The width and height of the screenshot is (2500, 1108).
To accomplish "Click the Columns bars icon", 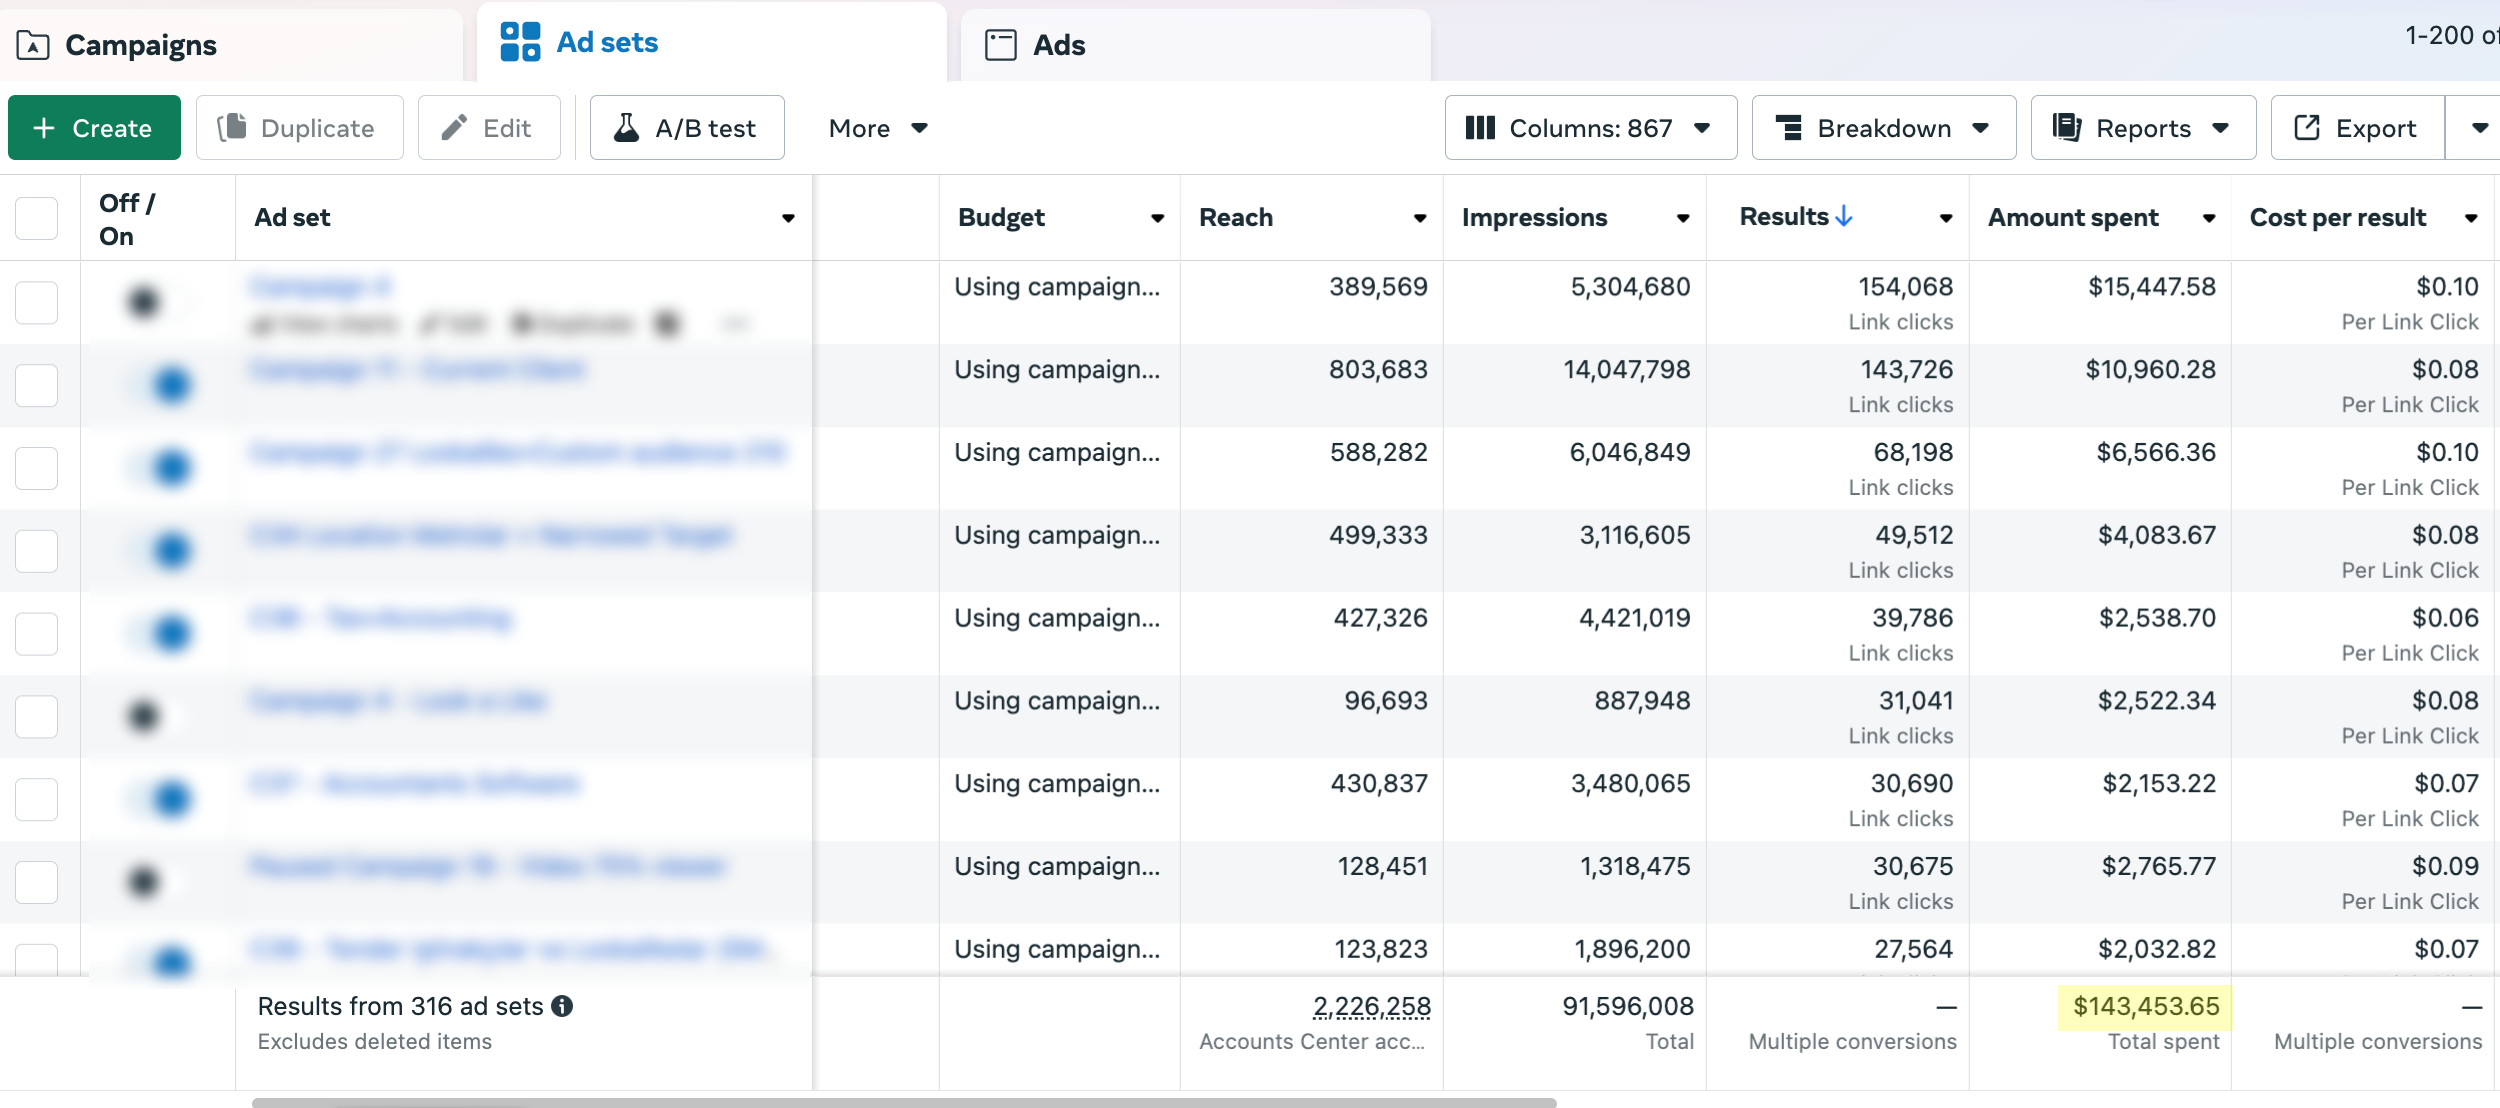I will [1480, 128].
